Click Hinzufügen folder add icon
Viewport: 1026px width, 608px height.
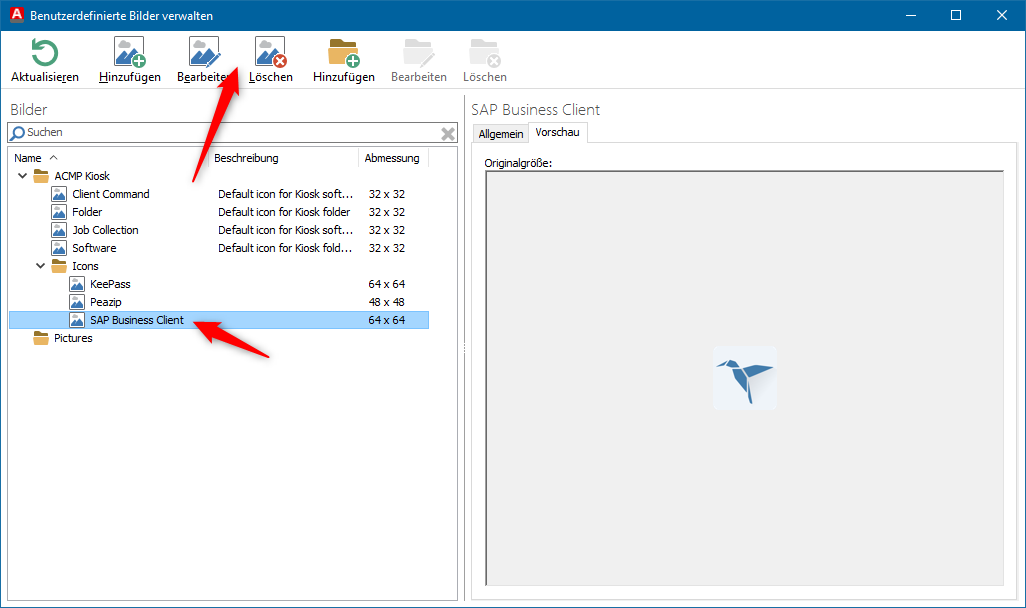344,54
